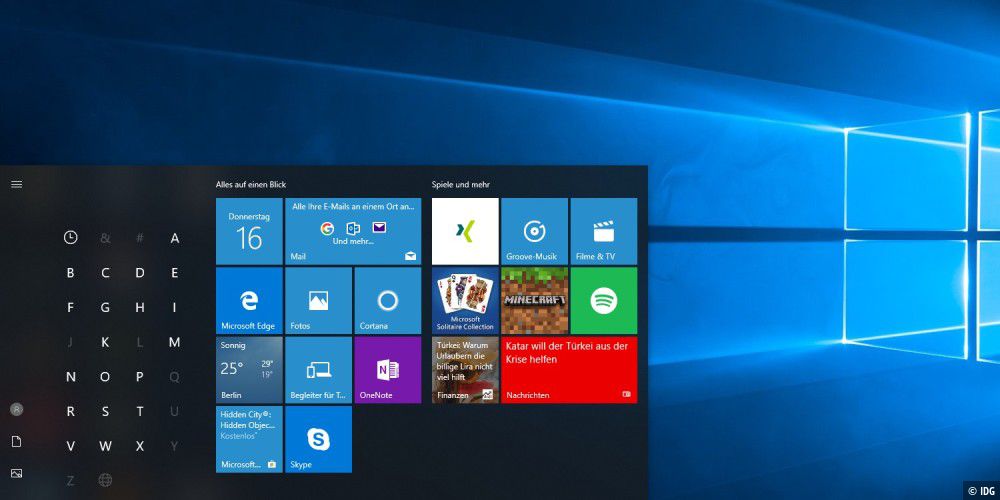Screen dimensions: 1000x500
Task: Open the Filme & TV tile
Action: click(x=603, y=231)
